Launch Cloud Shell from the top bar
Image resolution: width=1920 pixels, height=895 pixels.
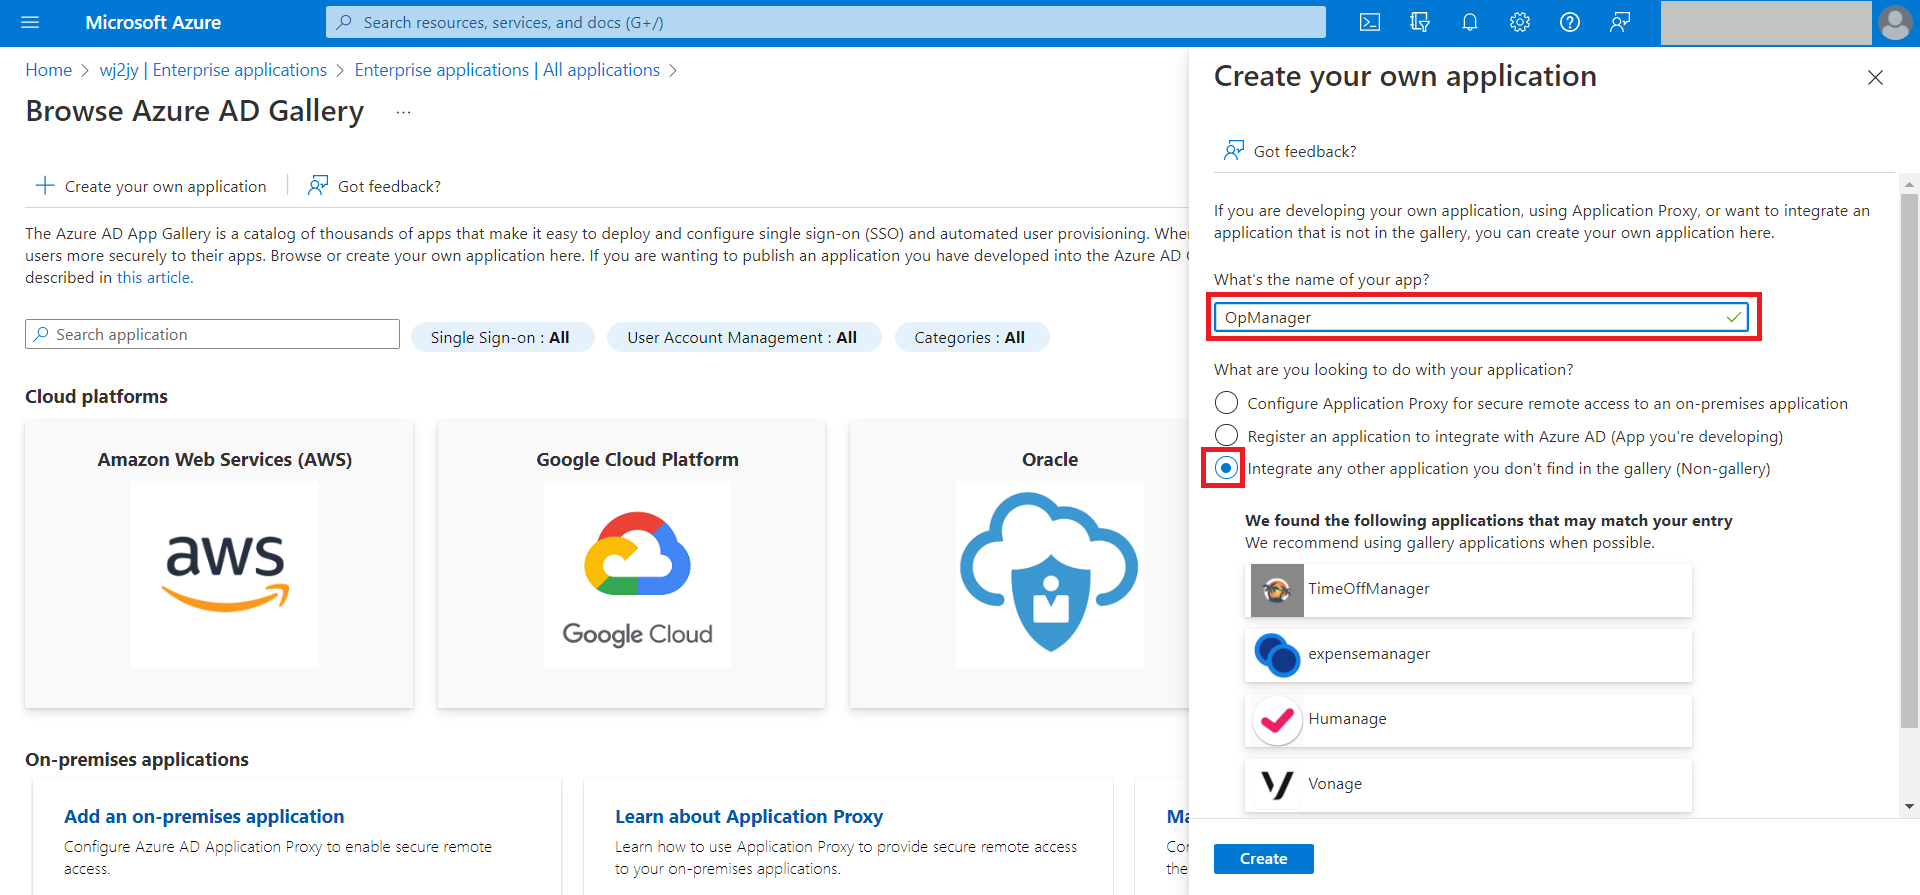tap(1370, 22)
